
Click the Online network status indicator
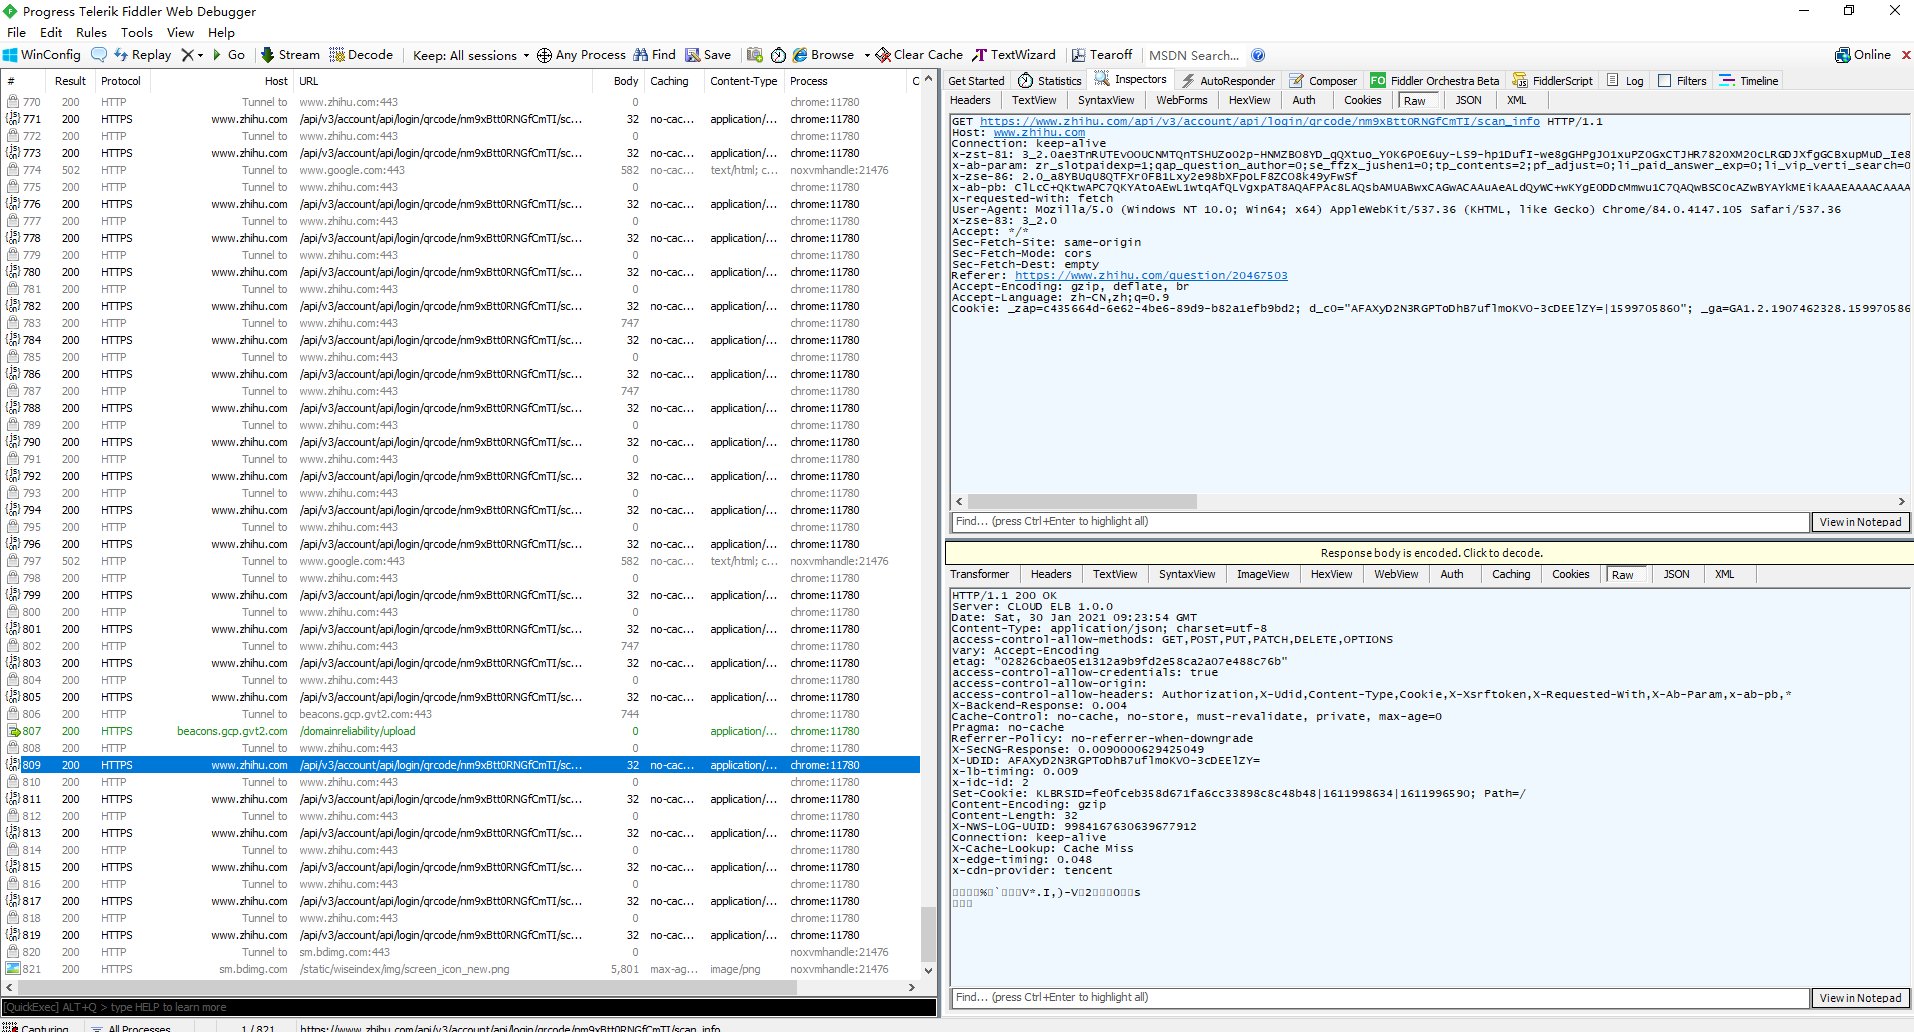click(1863, 55)
